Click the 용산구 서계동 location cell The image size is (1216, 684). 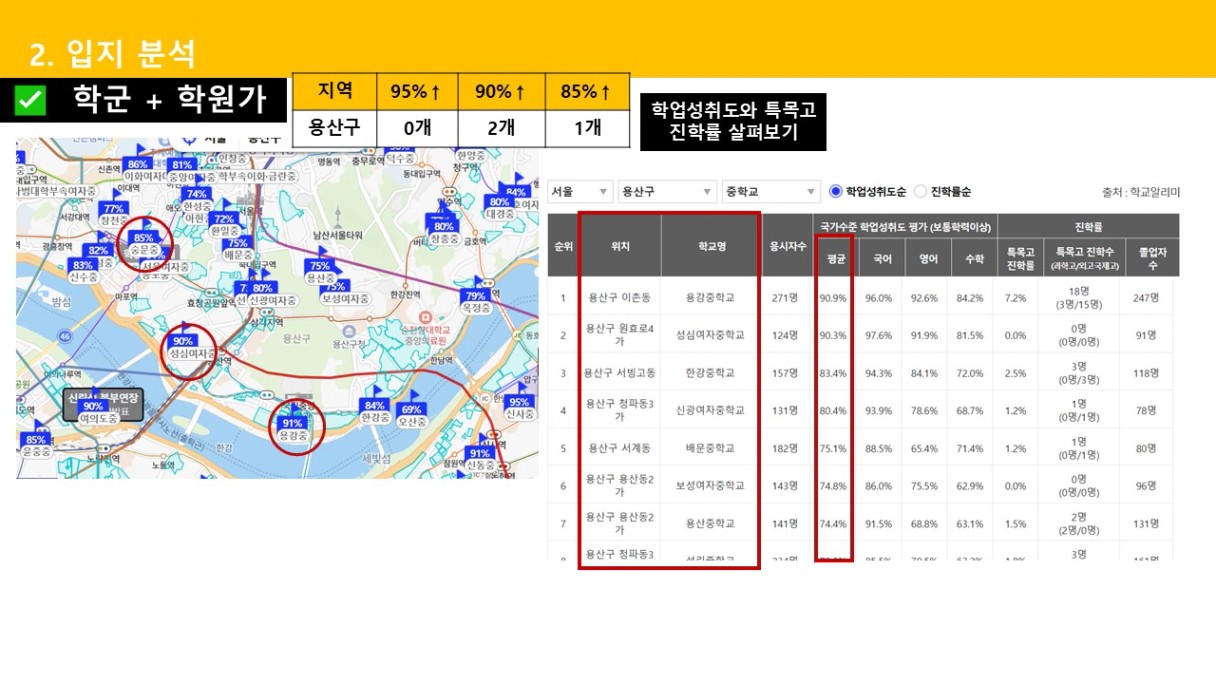620,448
